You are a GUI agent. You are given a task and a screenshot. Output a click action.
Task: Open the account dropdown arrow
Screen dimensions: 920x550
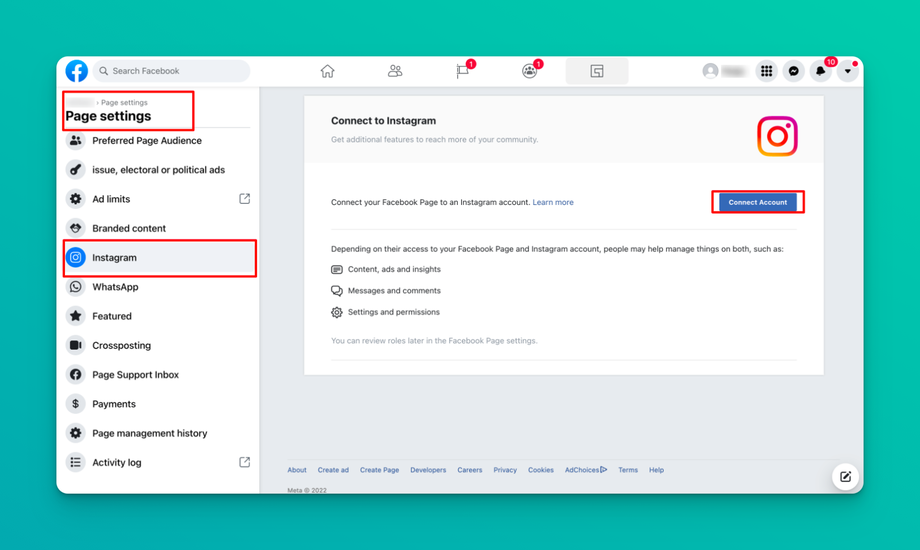[847, 71]
